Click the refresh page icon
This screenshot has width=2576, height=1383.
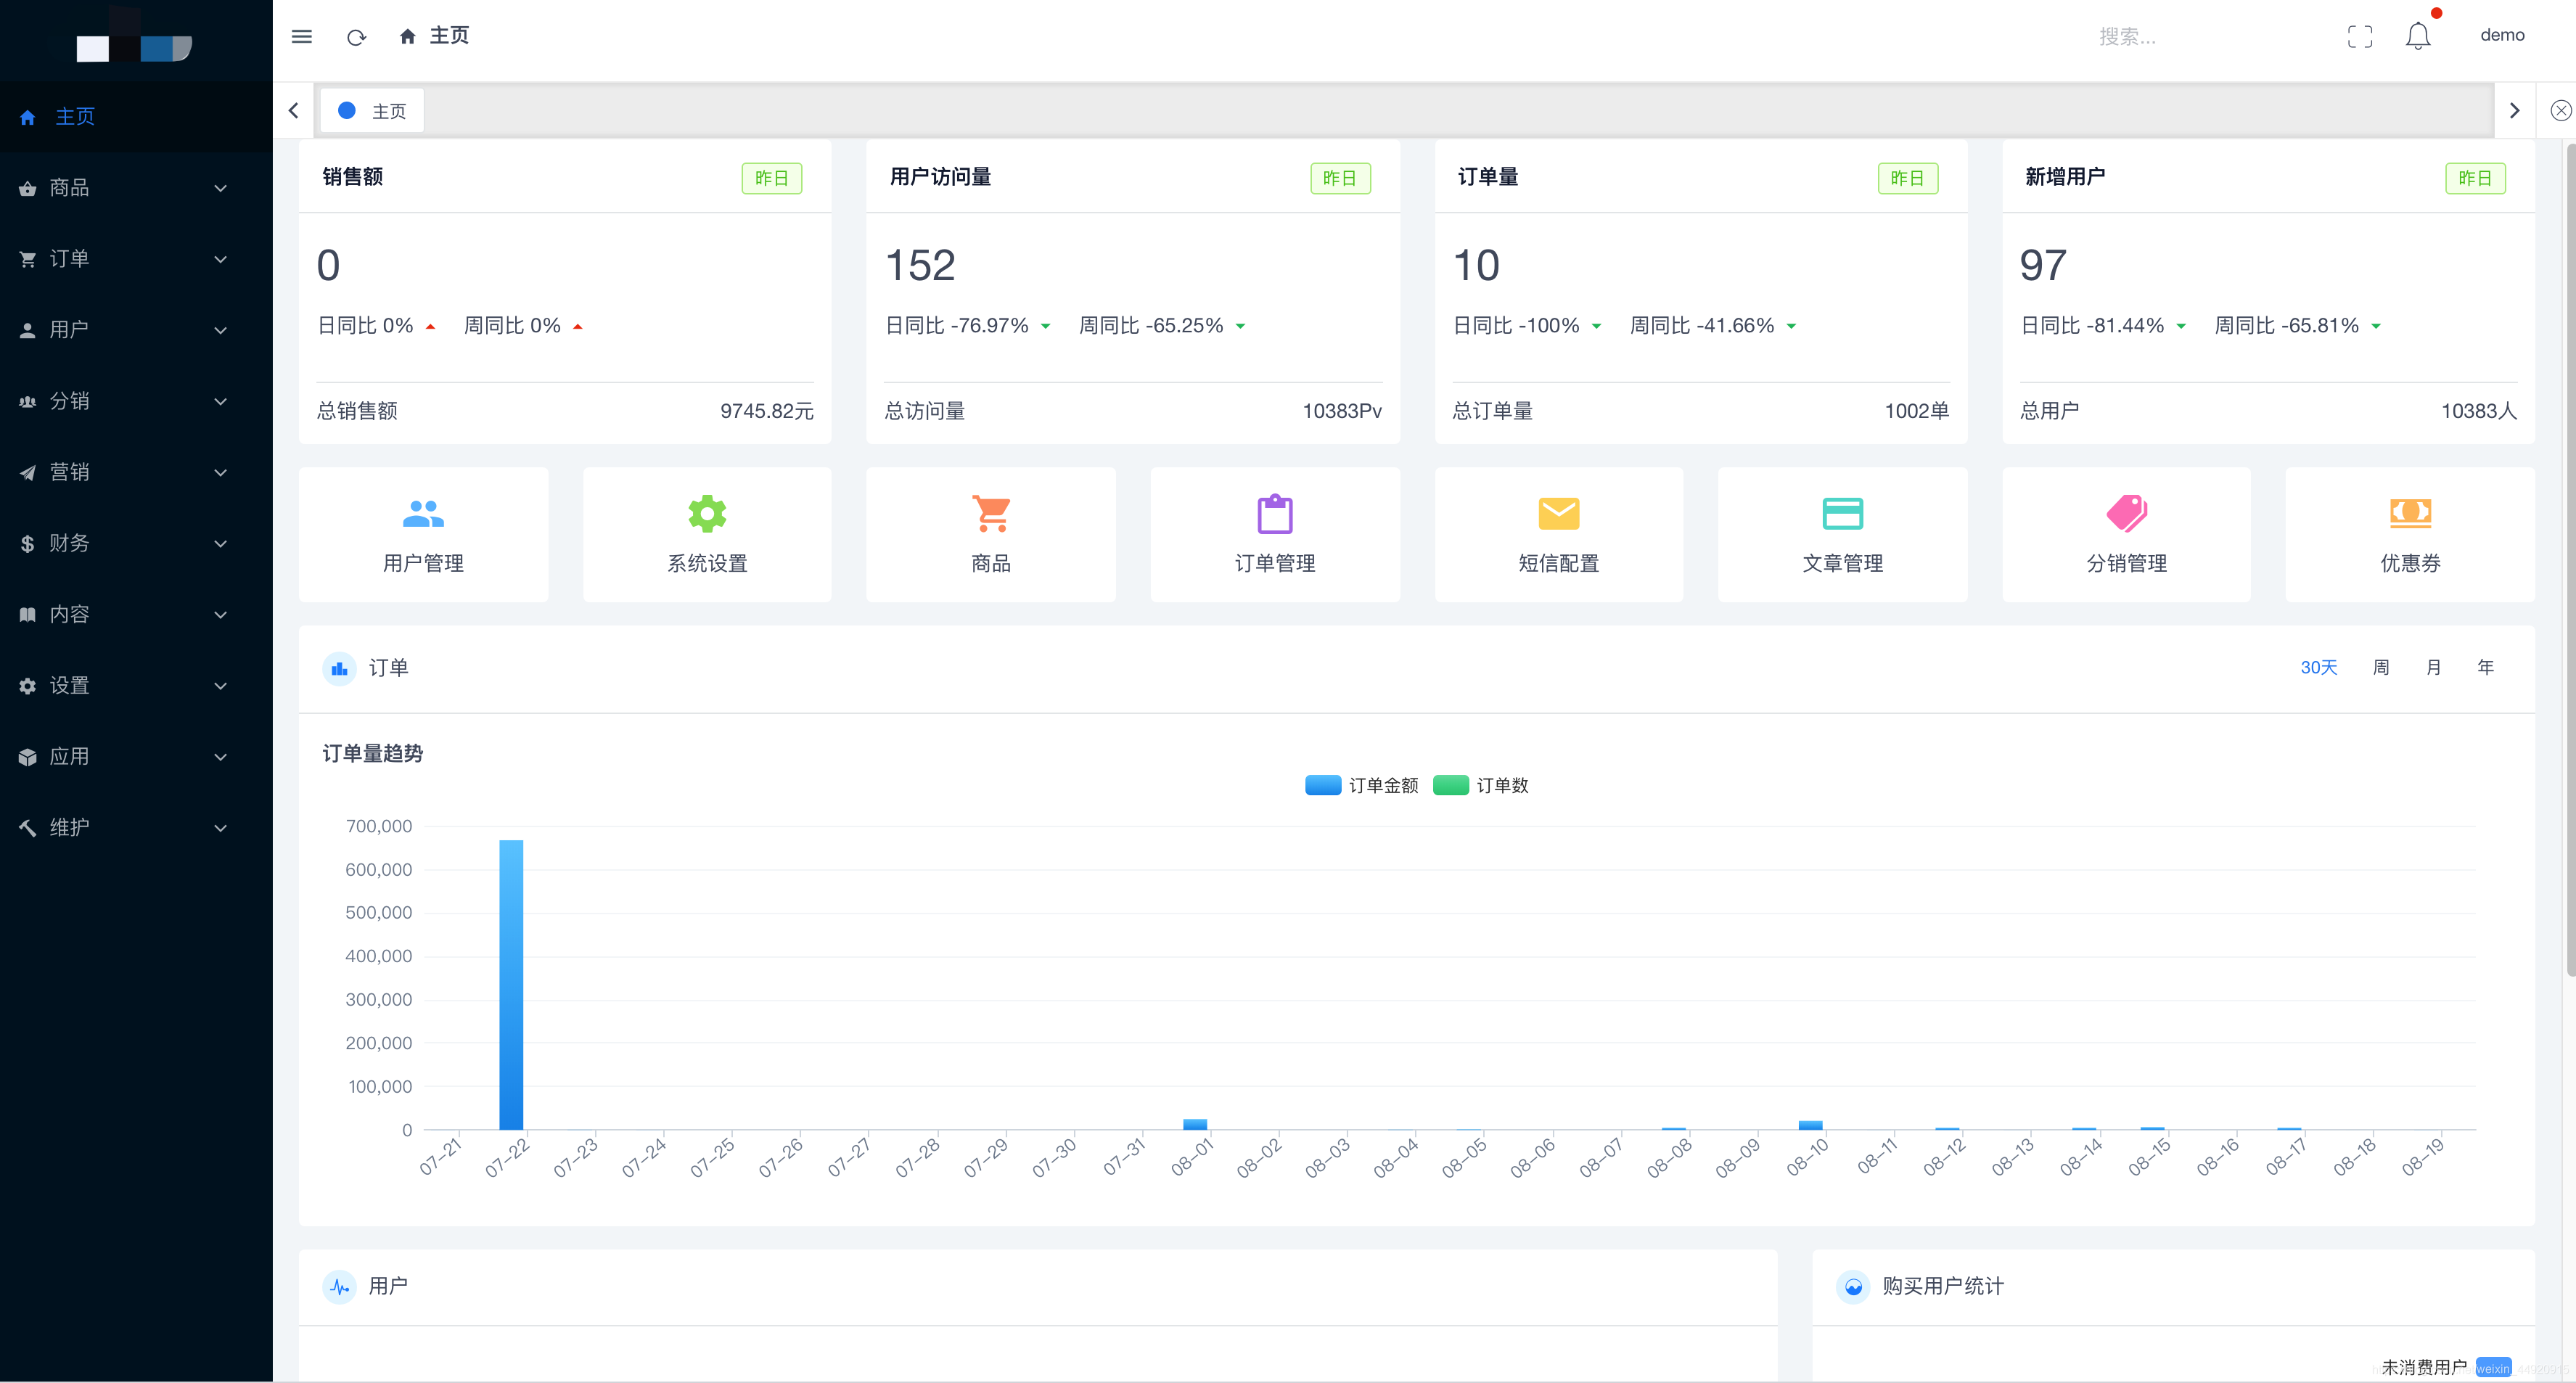(x=356, y=37)
